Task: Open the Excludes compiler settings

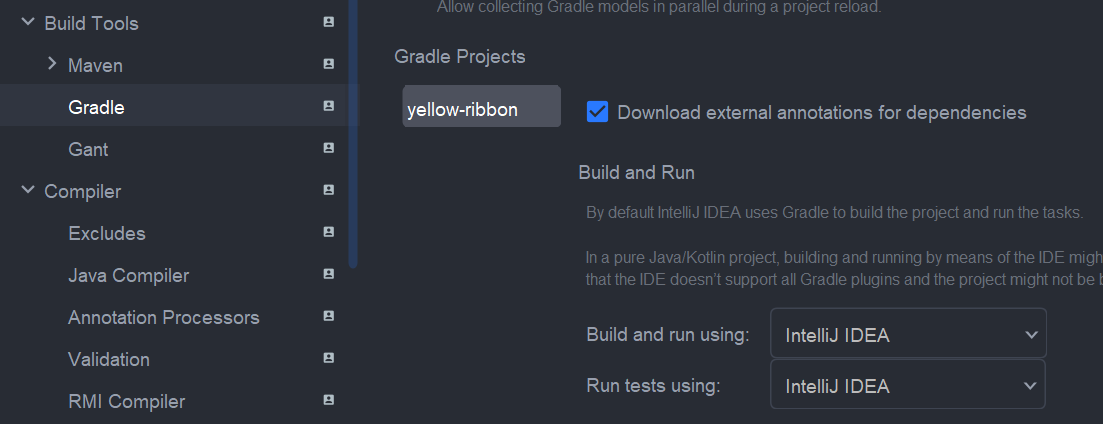Action: click(x=107, y=233)
